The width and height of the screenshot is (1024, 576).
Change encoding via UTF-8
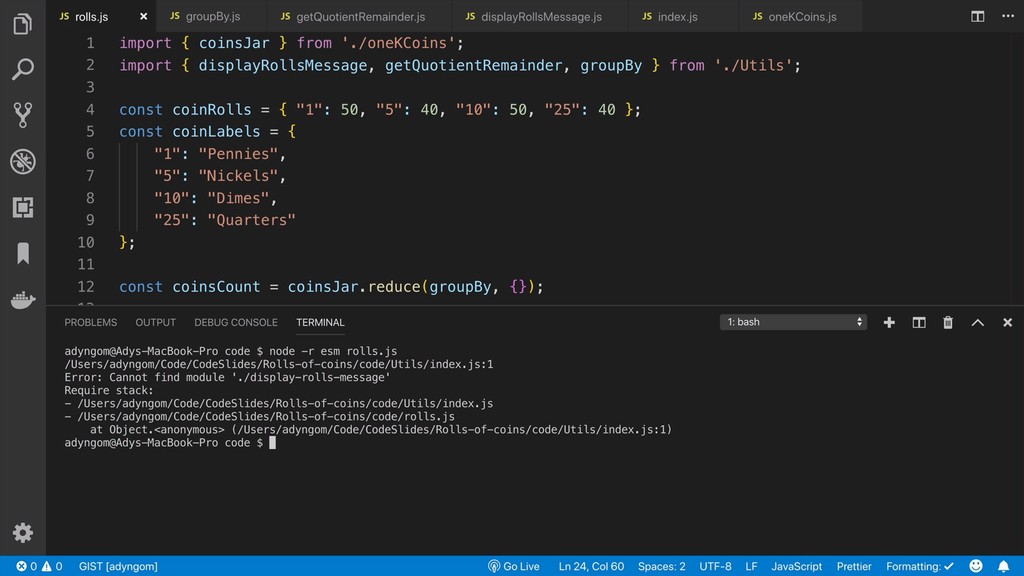point(715,566)
